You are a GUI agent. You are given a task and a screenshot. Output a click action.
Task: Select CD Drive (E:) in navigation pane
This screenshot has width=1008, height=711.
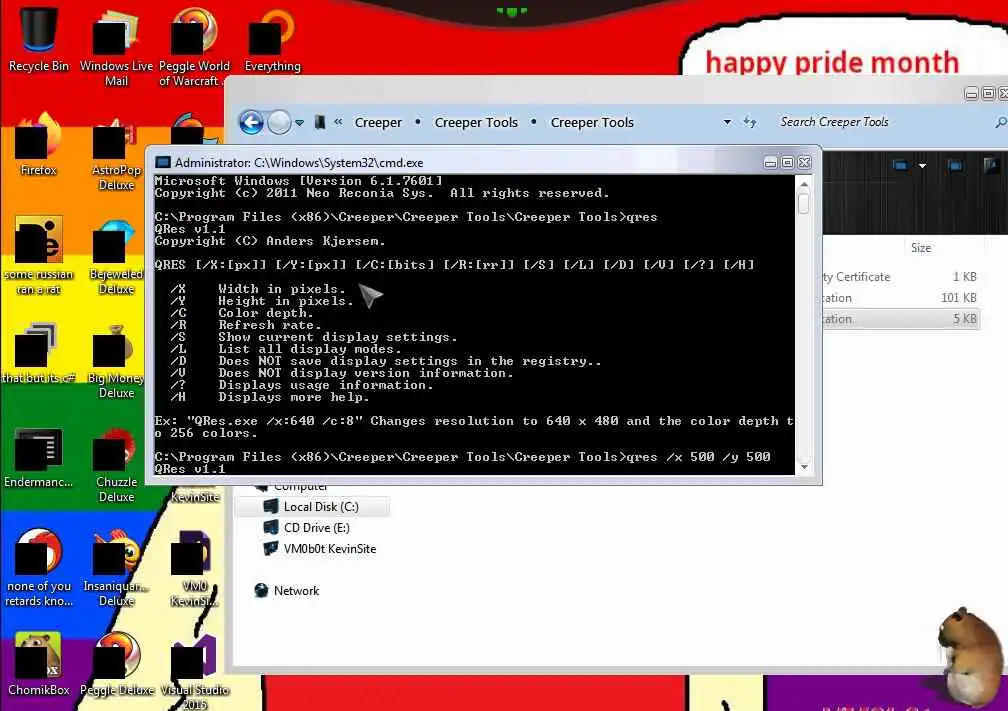pyautogui.click(x=307, y=528)
